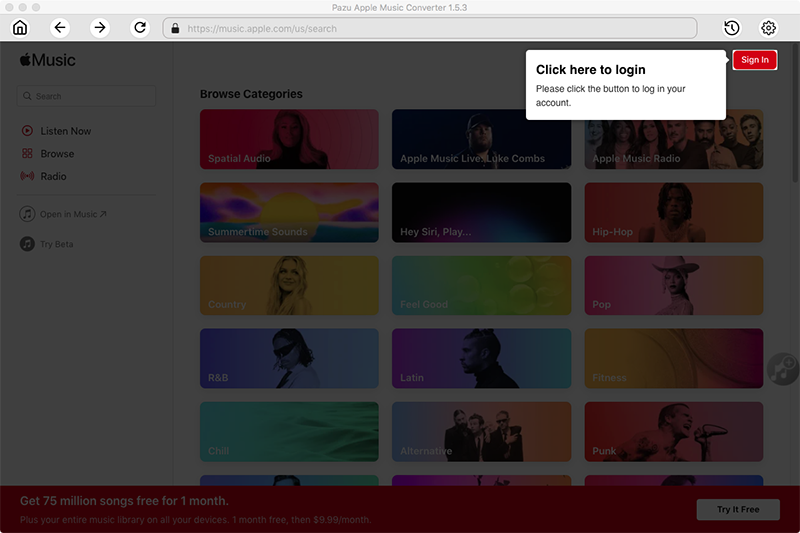Click the floating add-music icon at right edge
This screenshot has width=800, height=533.
783,369
